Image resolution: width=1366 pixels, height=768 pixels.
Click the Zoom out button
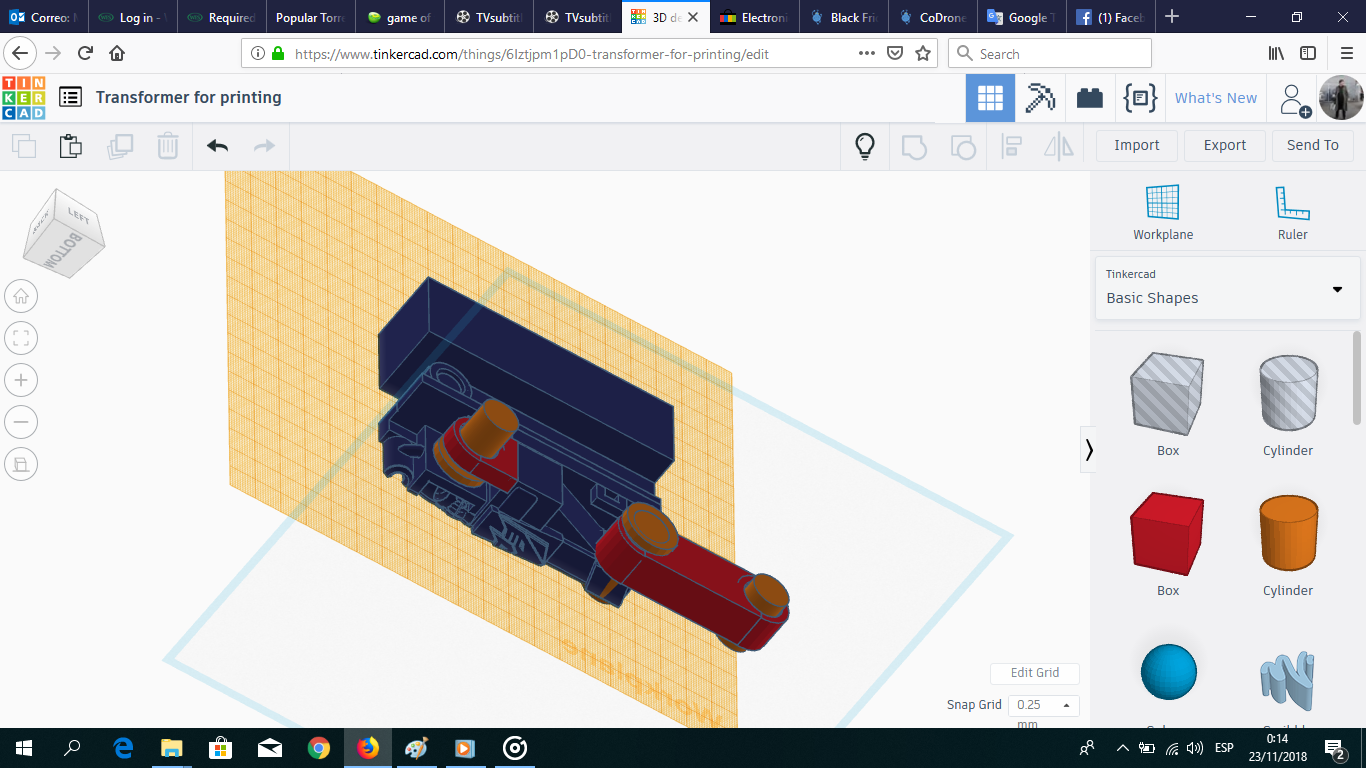pyautogui.click(x=21, y=422)
